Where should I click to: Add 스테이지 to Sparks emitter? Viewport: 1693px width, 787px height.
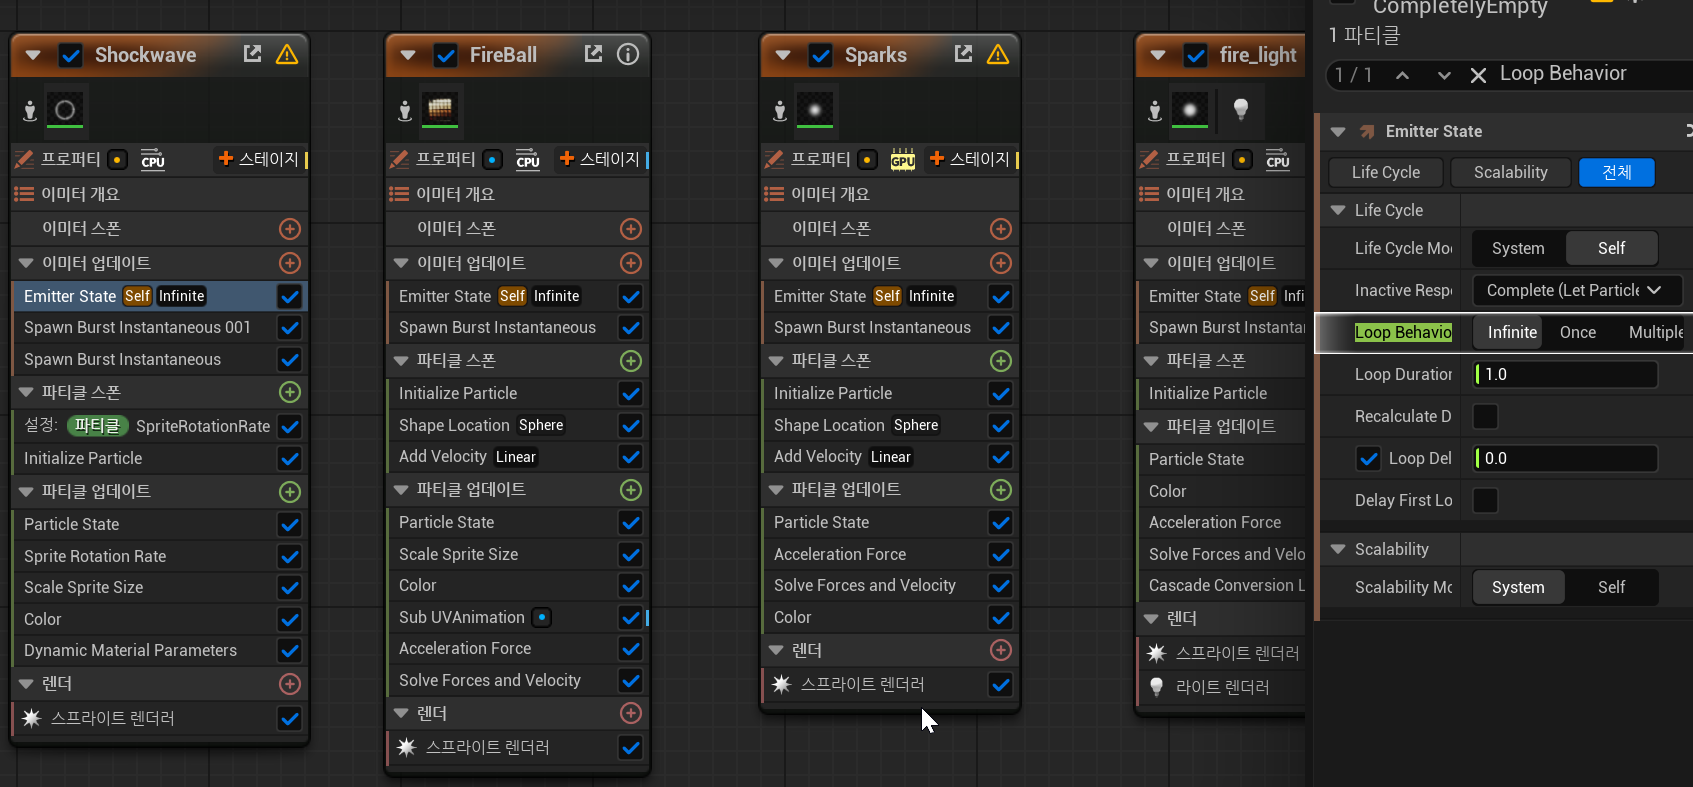point(969,159)
